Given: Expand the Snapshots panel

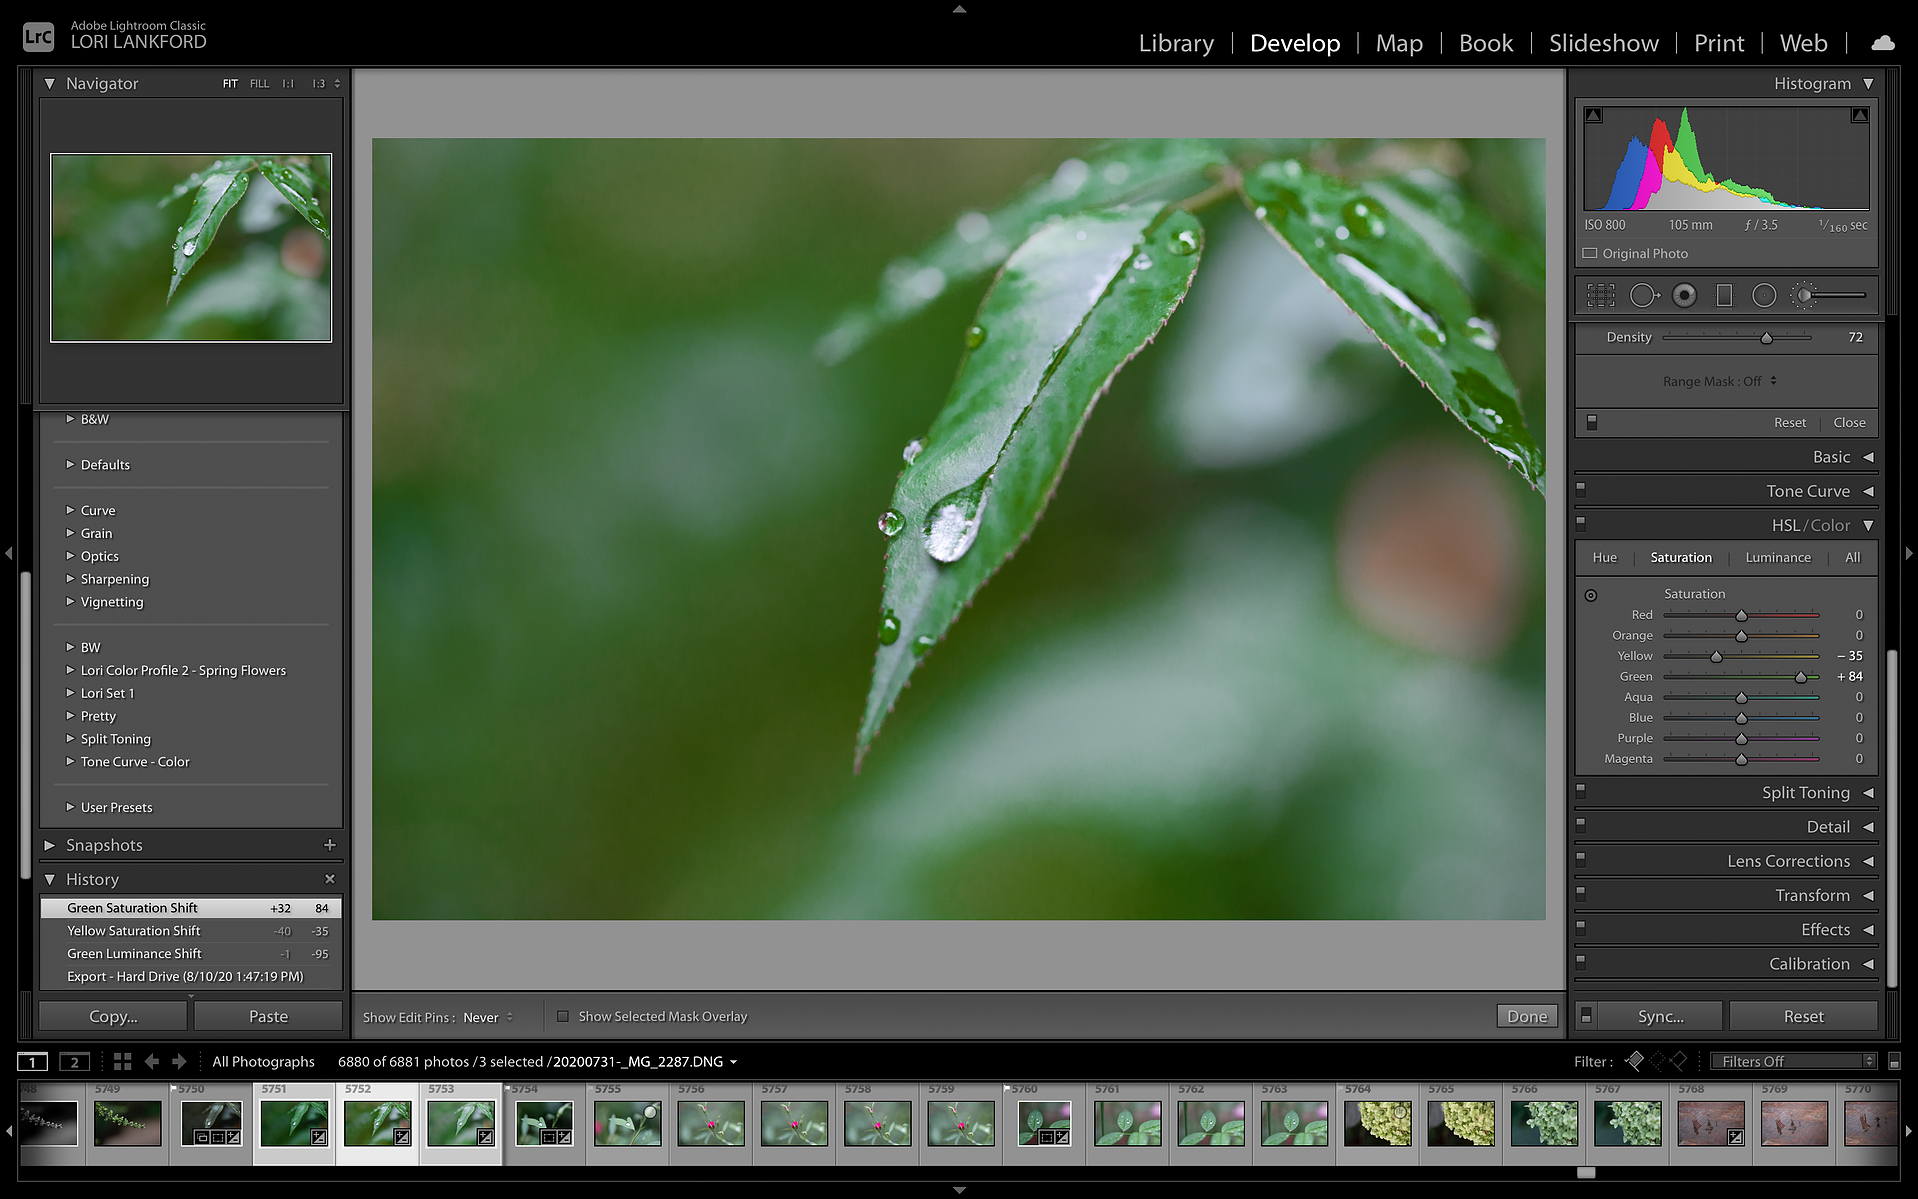Looking at the screenshot, I should tap(50, 845).
